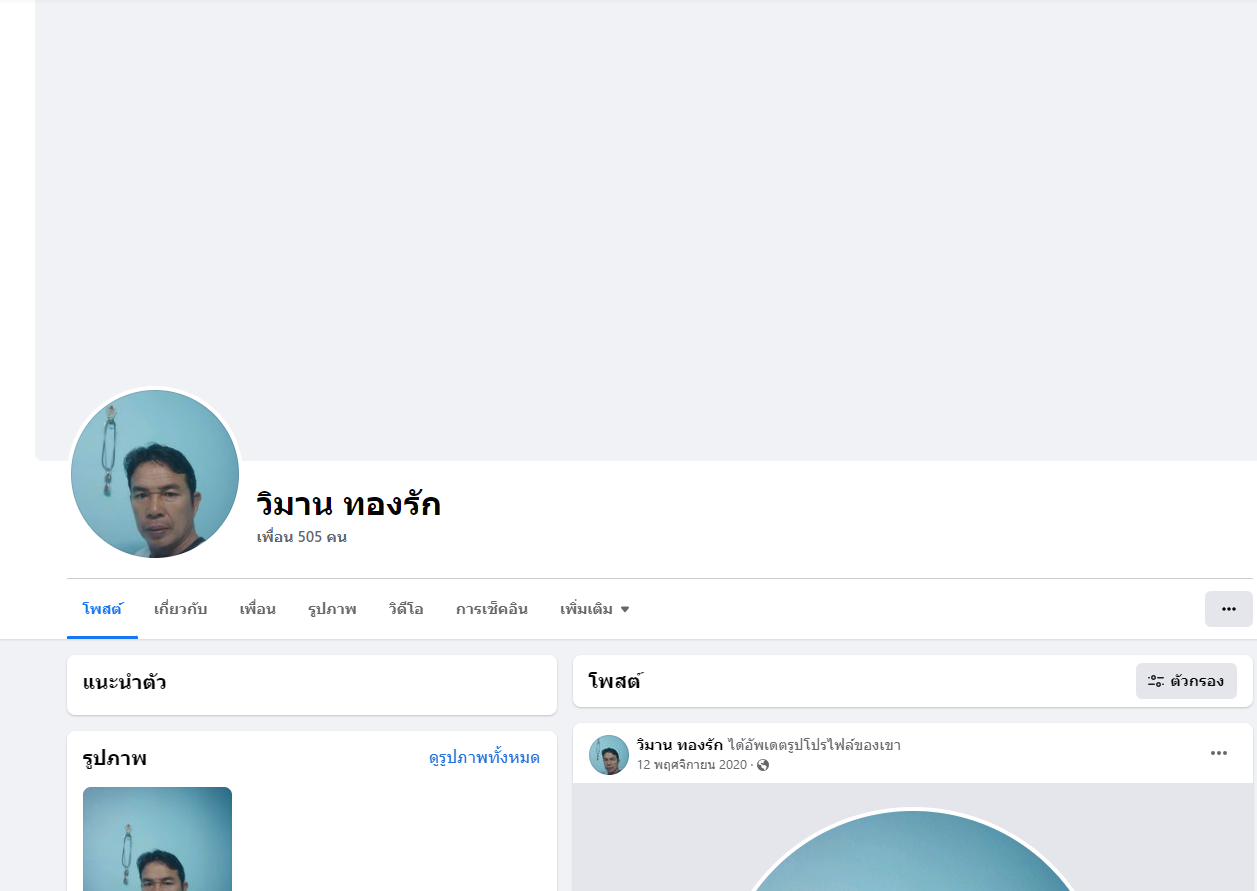Screen dimensions: 1257x891
Task: Open the three-dots profile options button
Action: pos(1228,609)
